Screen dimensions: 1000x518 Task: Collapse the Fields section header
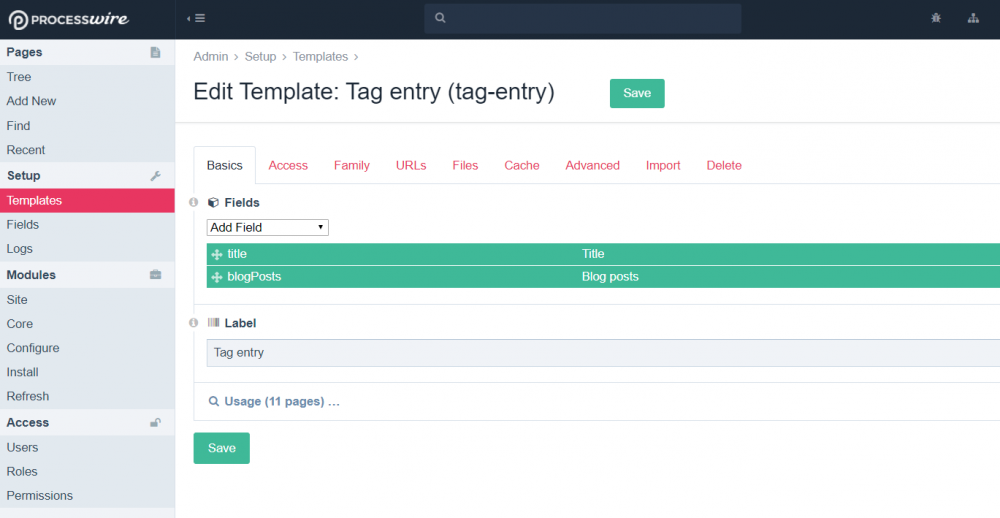click(x=242, y=202)
